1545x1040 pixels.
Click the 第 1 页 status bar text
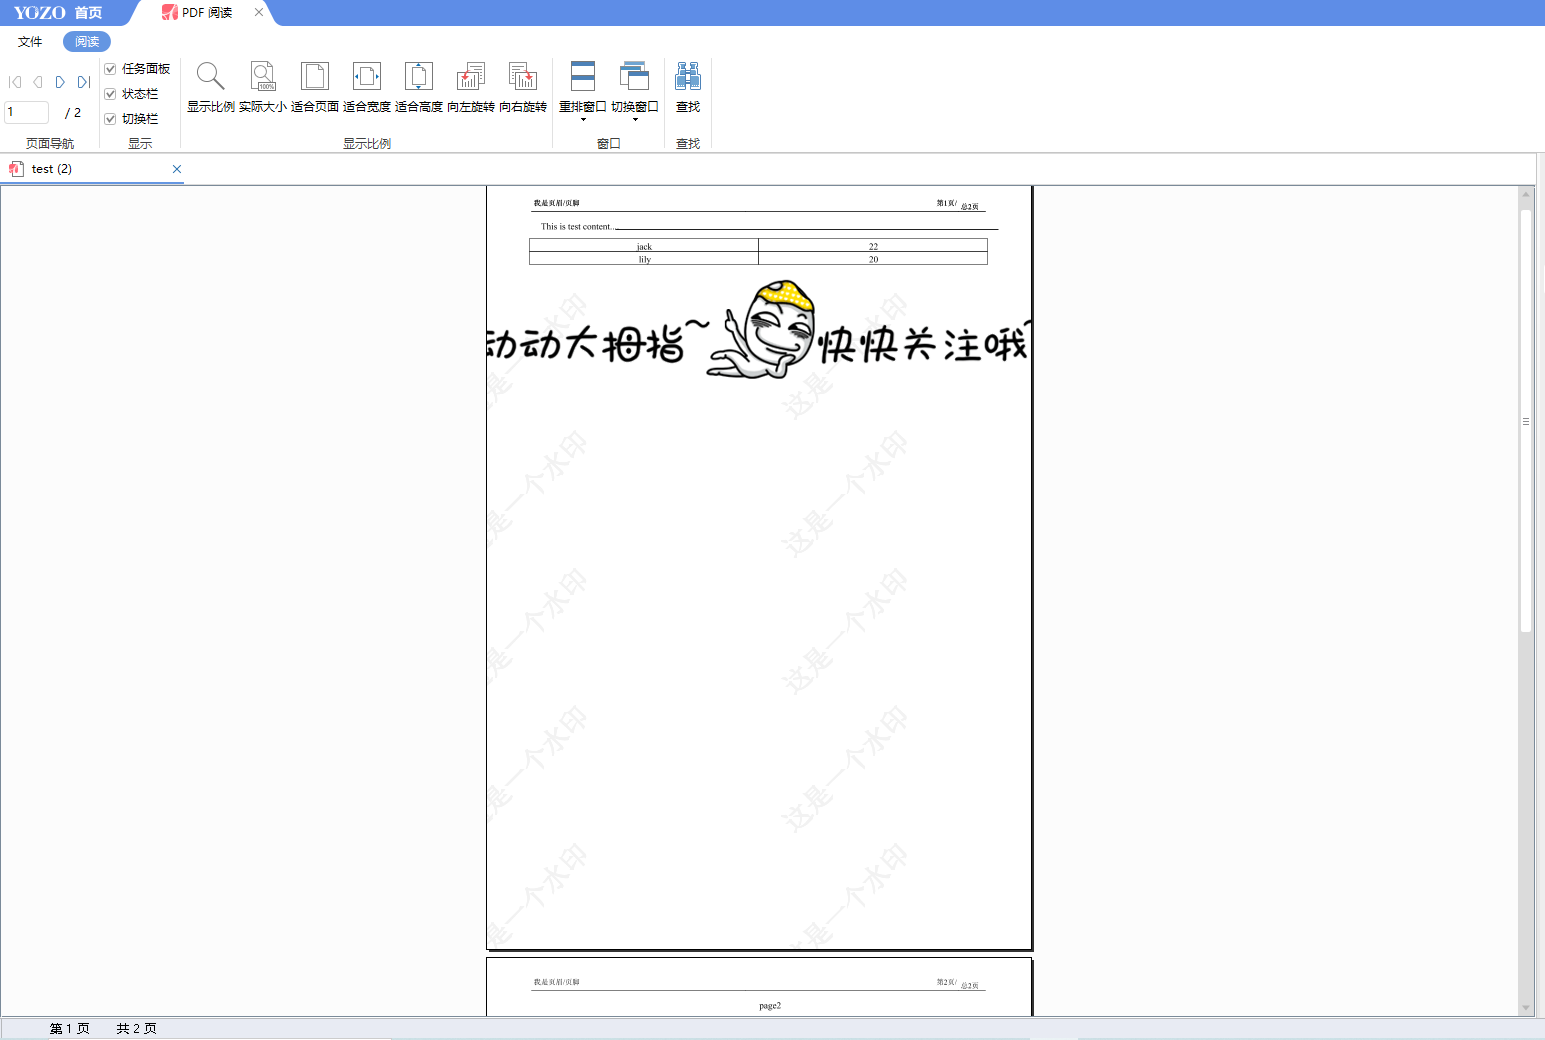click(70, 1029)
